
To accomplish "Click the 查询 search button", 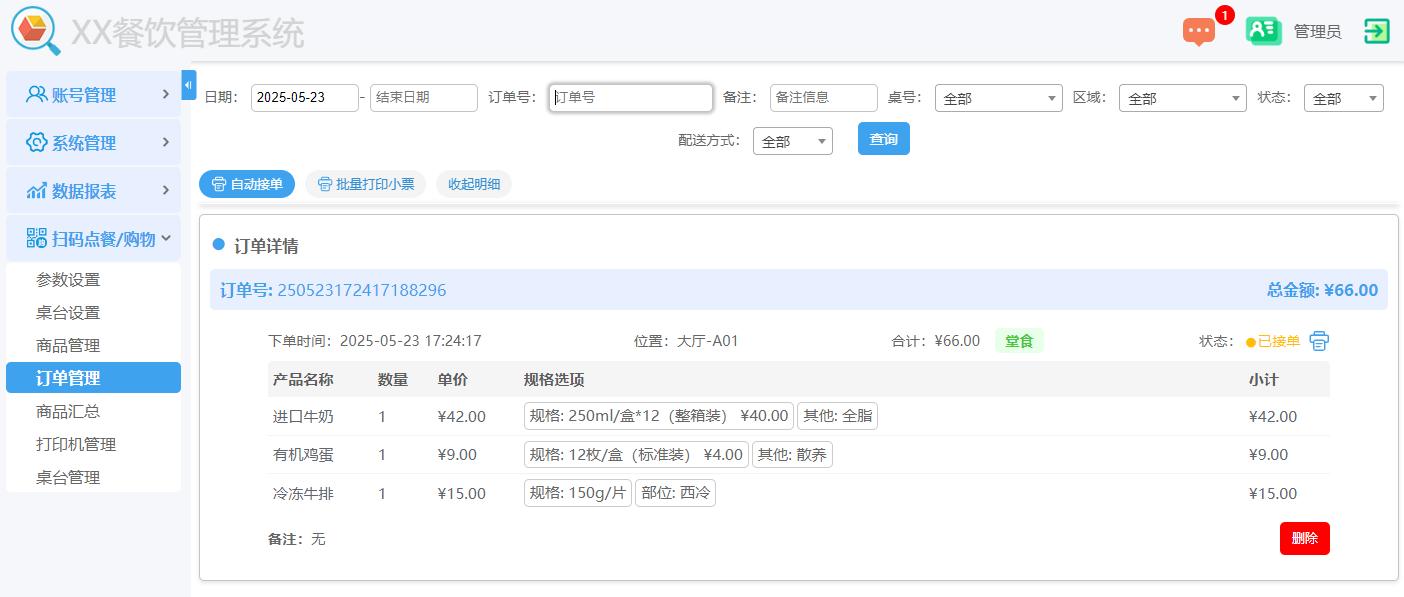I will click(883, 139).
